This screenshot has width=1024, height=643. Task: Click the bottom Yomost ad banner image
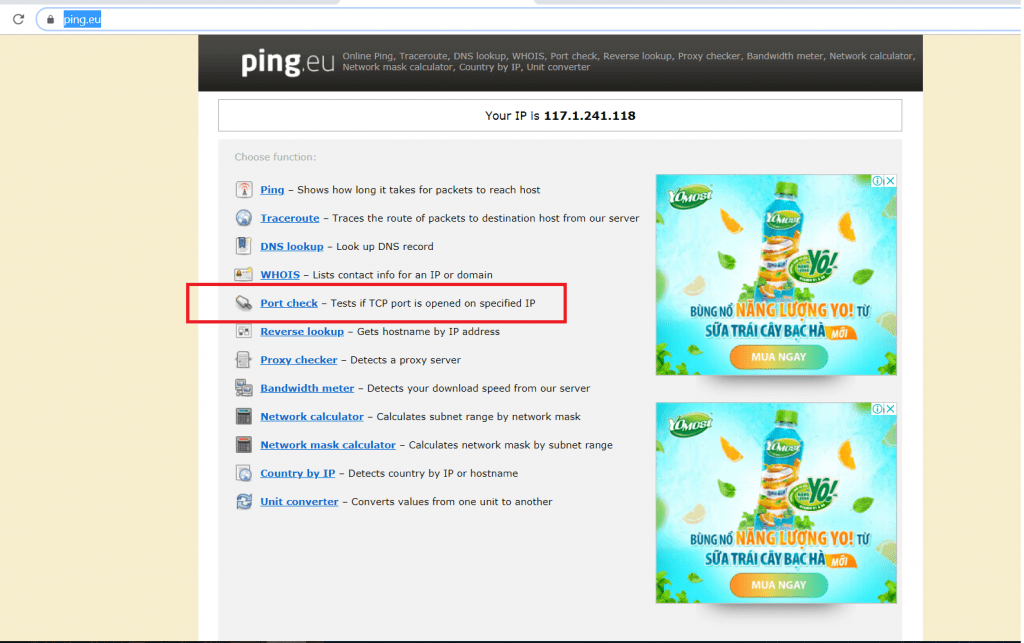[x=776, y=510]
